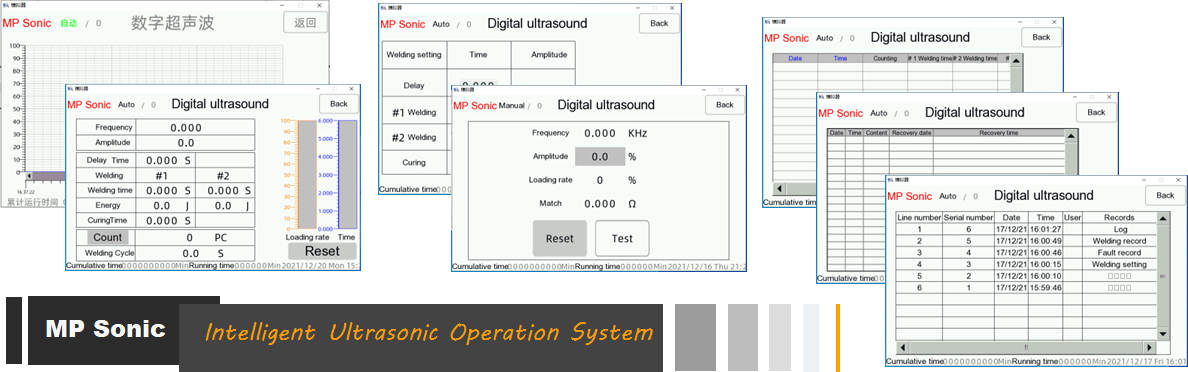Click the scroll-up arrow in the Log records table
The width and height of the screenshot is (1188, 372).
click(1163, 218)
